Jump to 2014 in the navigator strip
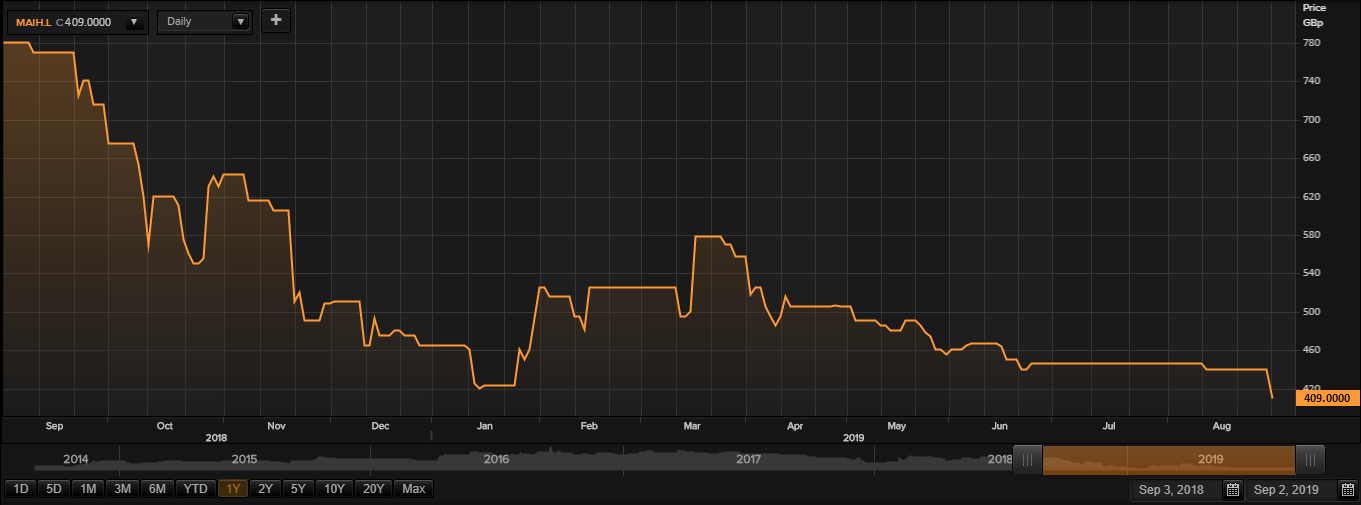 [76, 459]
